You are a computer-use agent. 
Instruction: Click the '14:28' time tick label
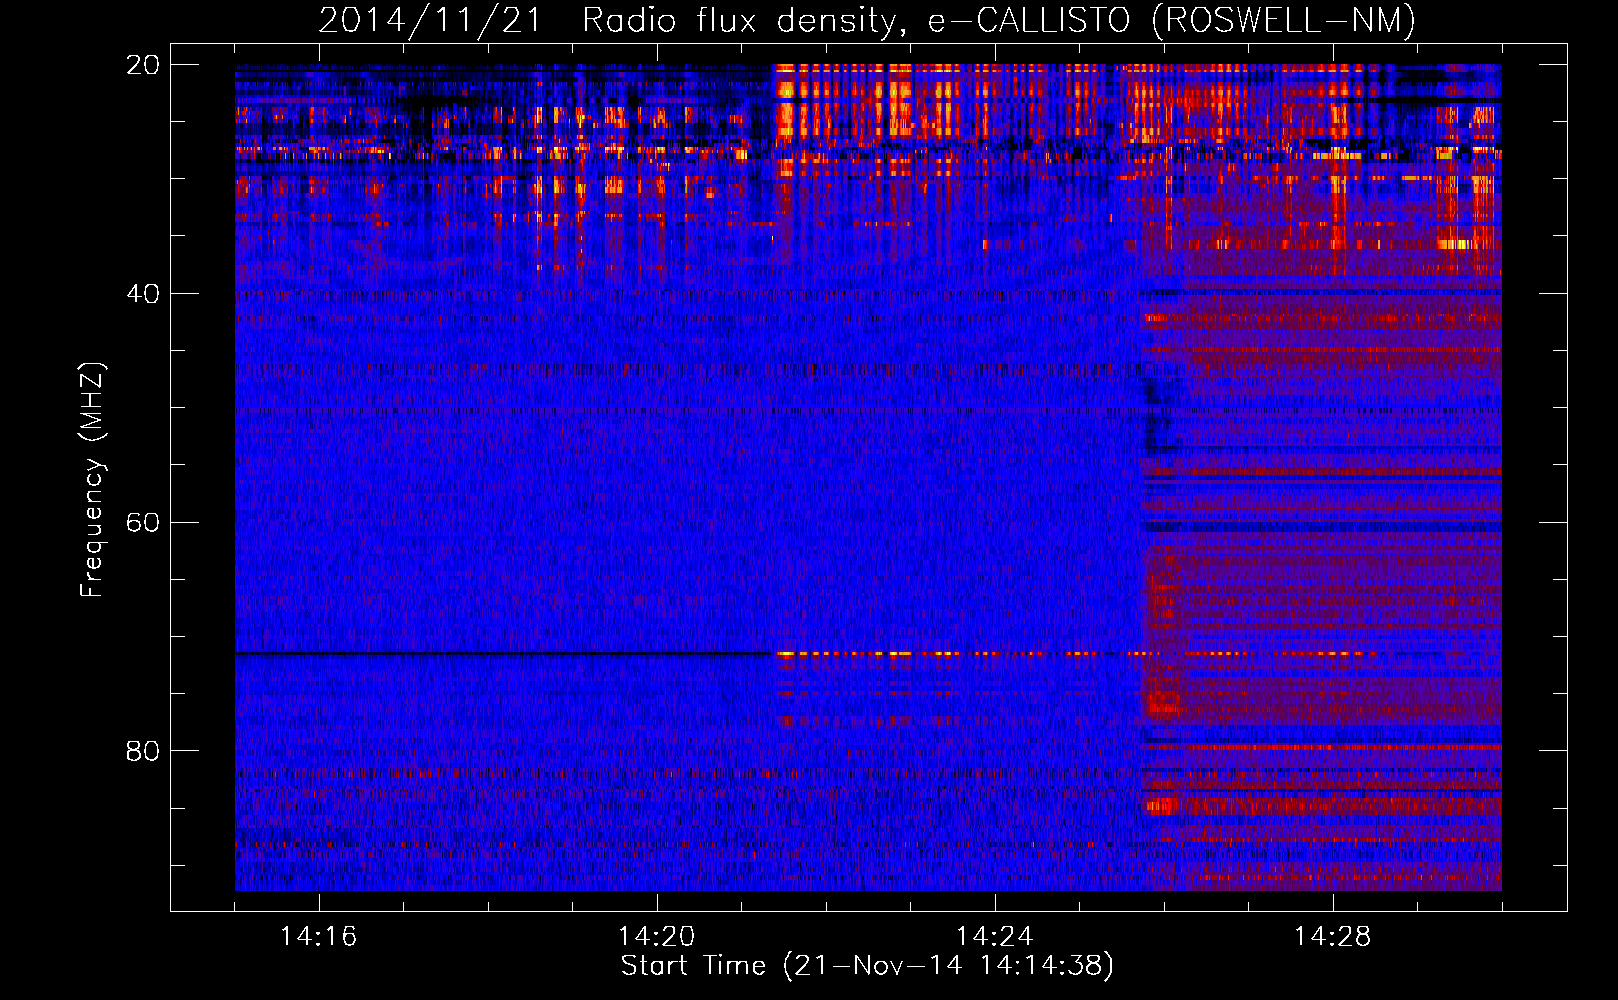coord(1332,937)
